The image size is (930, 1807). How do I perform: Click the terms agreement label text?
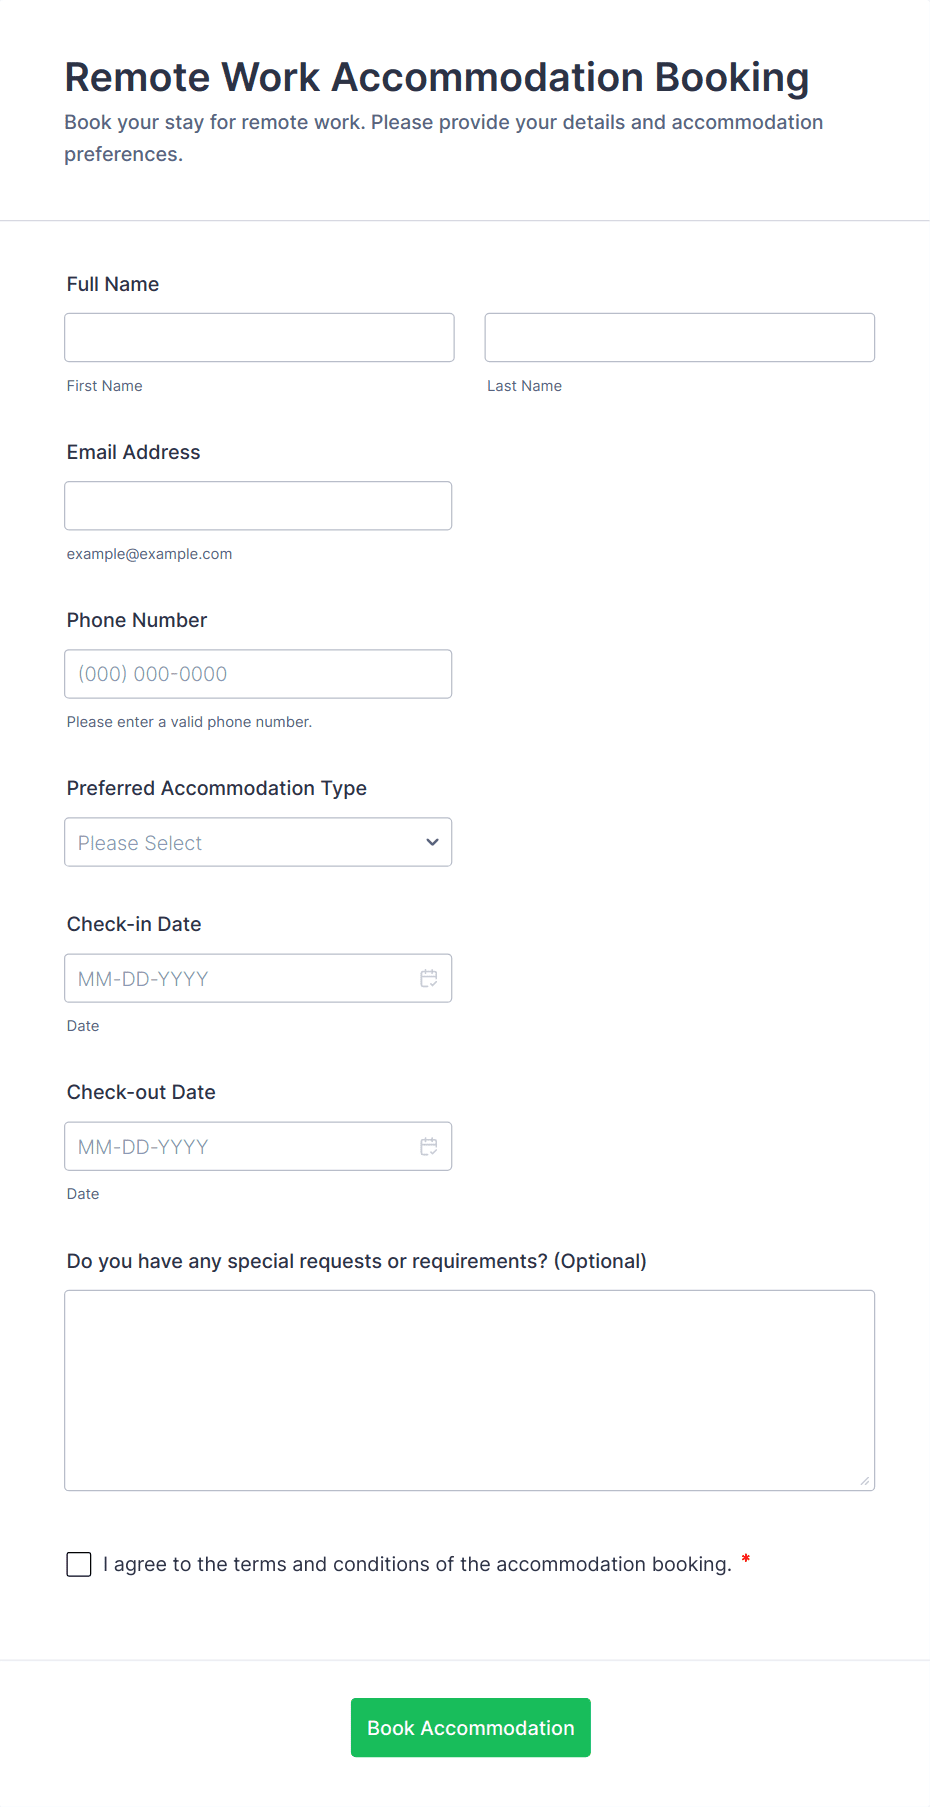417,1564
